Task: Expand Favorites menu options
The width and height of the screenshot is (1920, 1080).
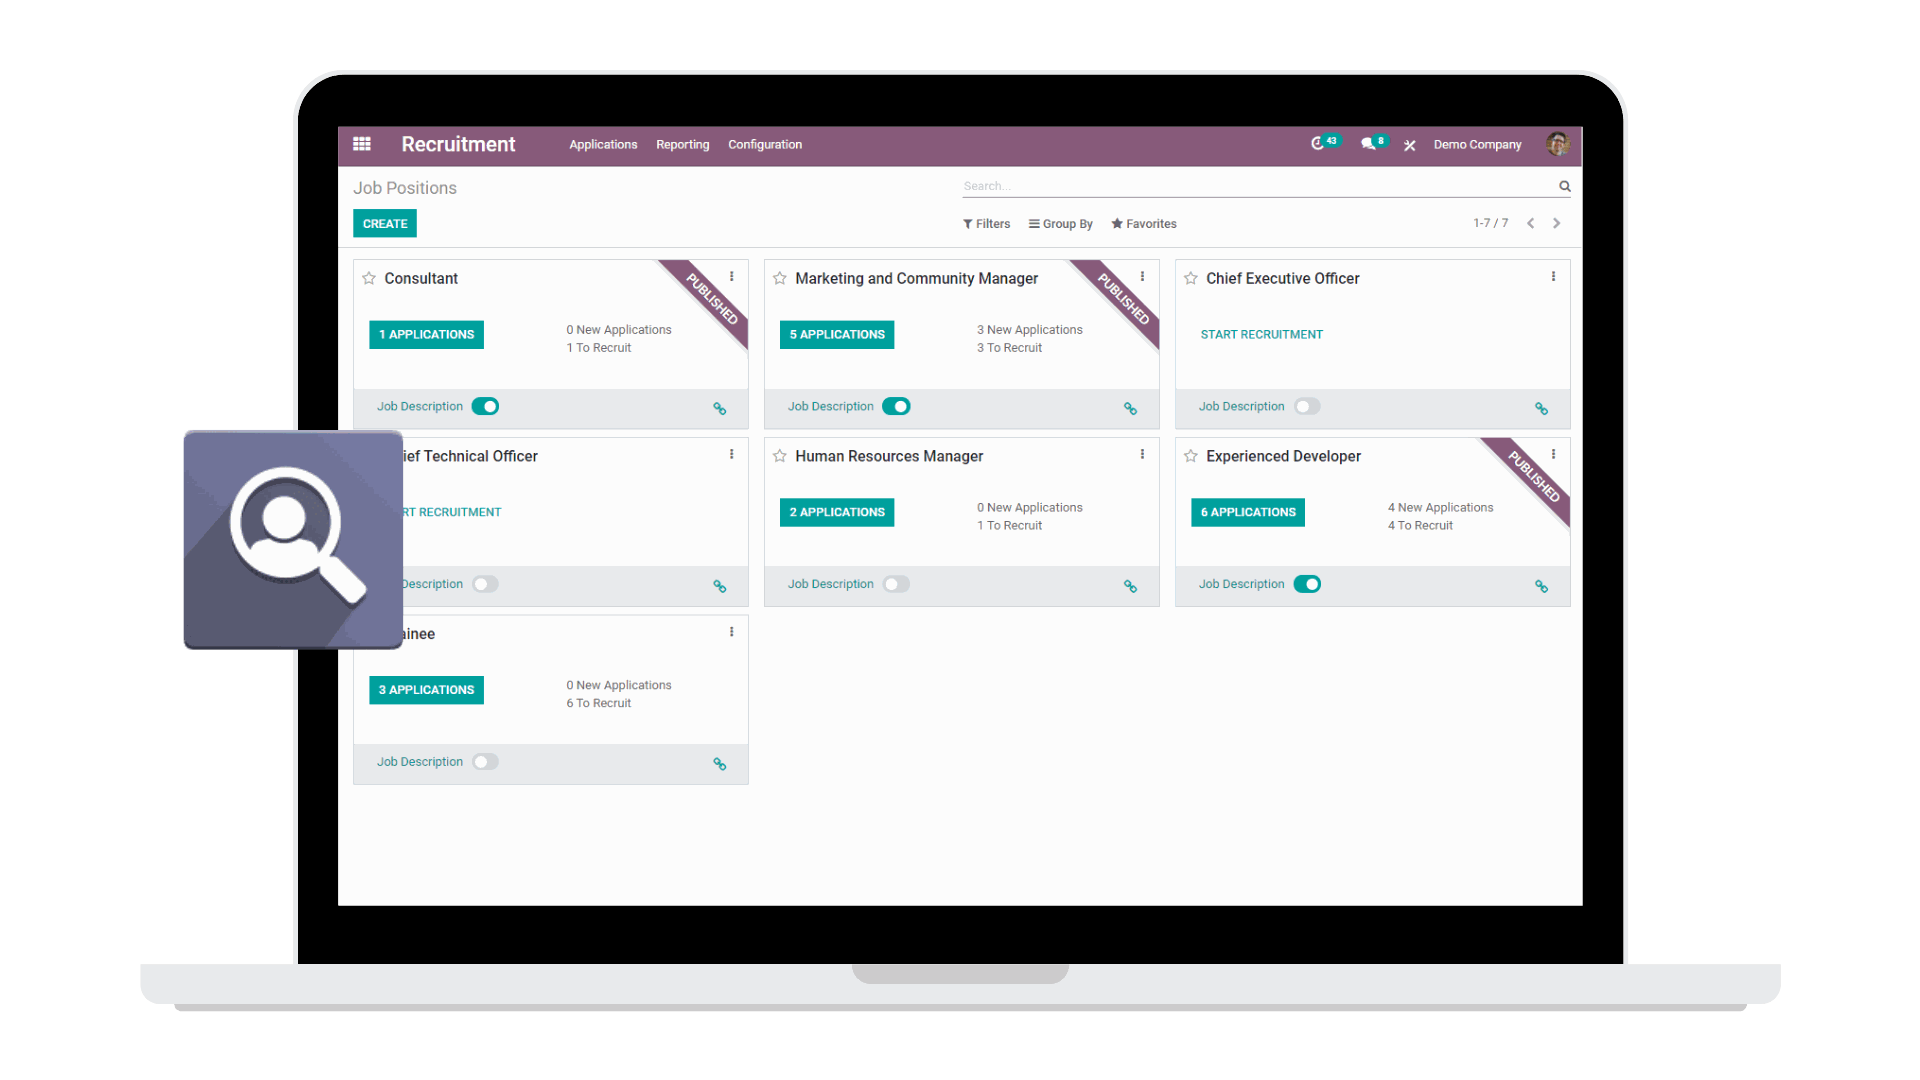Action: point(1142,223)
